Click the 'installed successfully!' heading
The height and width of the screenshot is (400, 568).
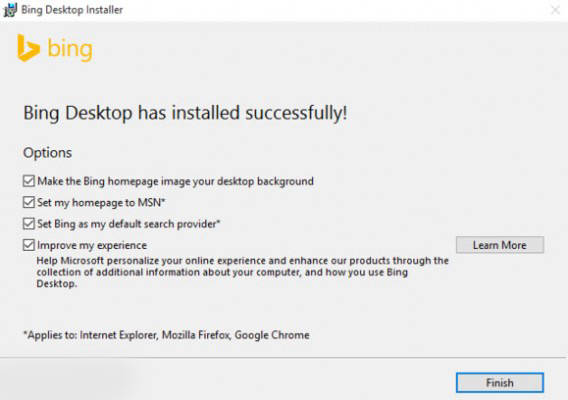click(259, 113)
